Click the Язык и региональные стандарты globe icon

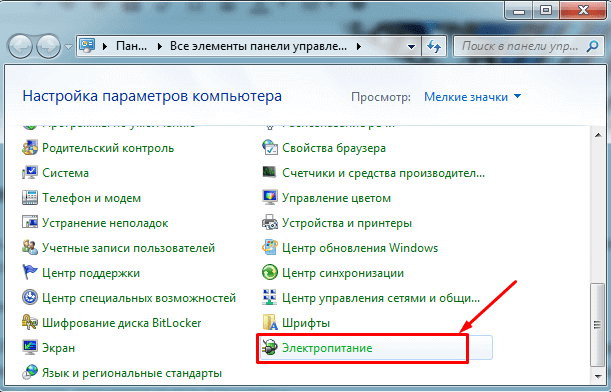pos(30,373)
